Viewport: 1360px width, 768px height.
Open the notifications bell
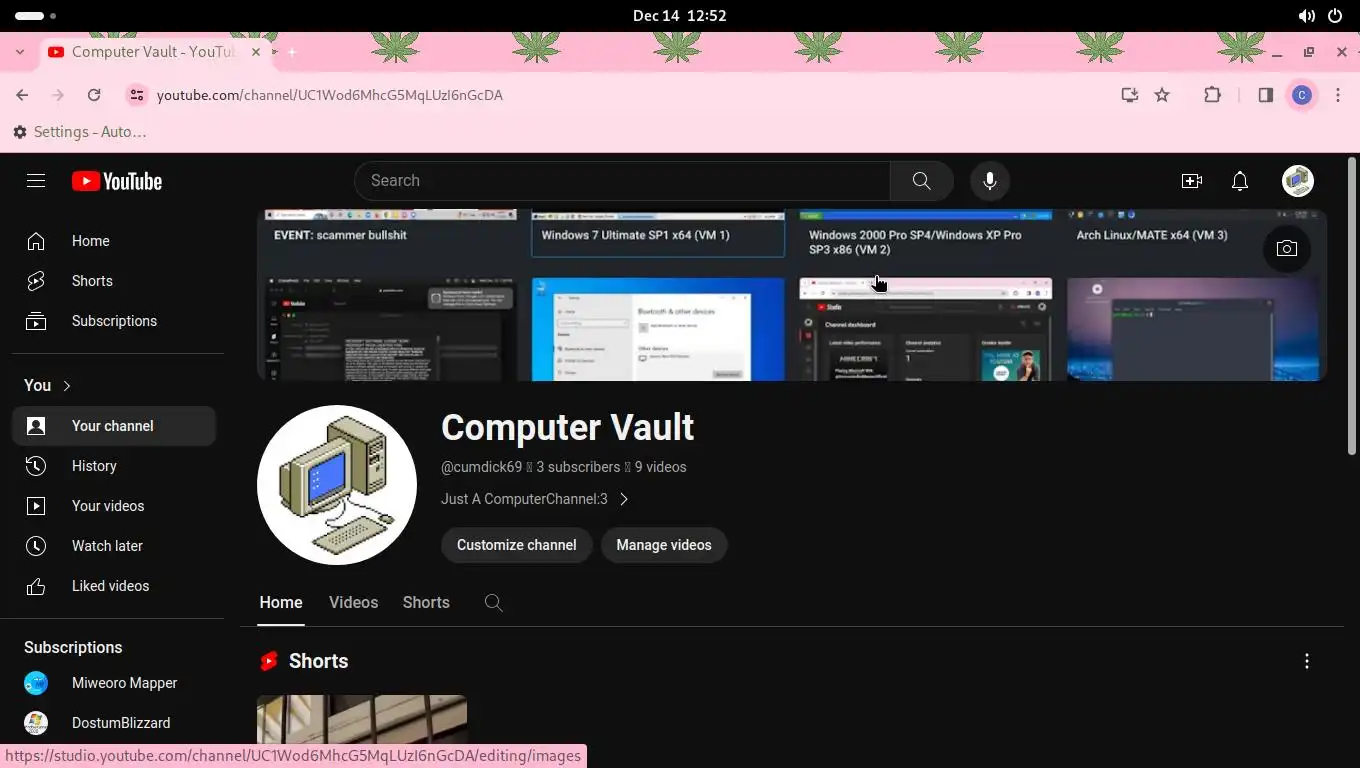(1240, 181)
